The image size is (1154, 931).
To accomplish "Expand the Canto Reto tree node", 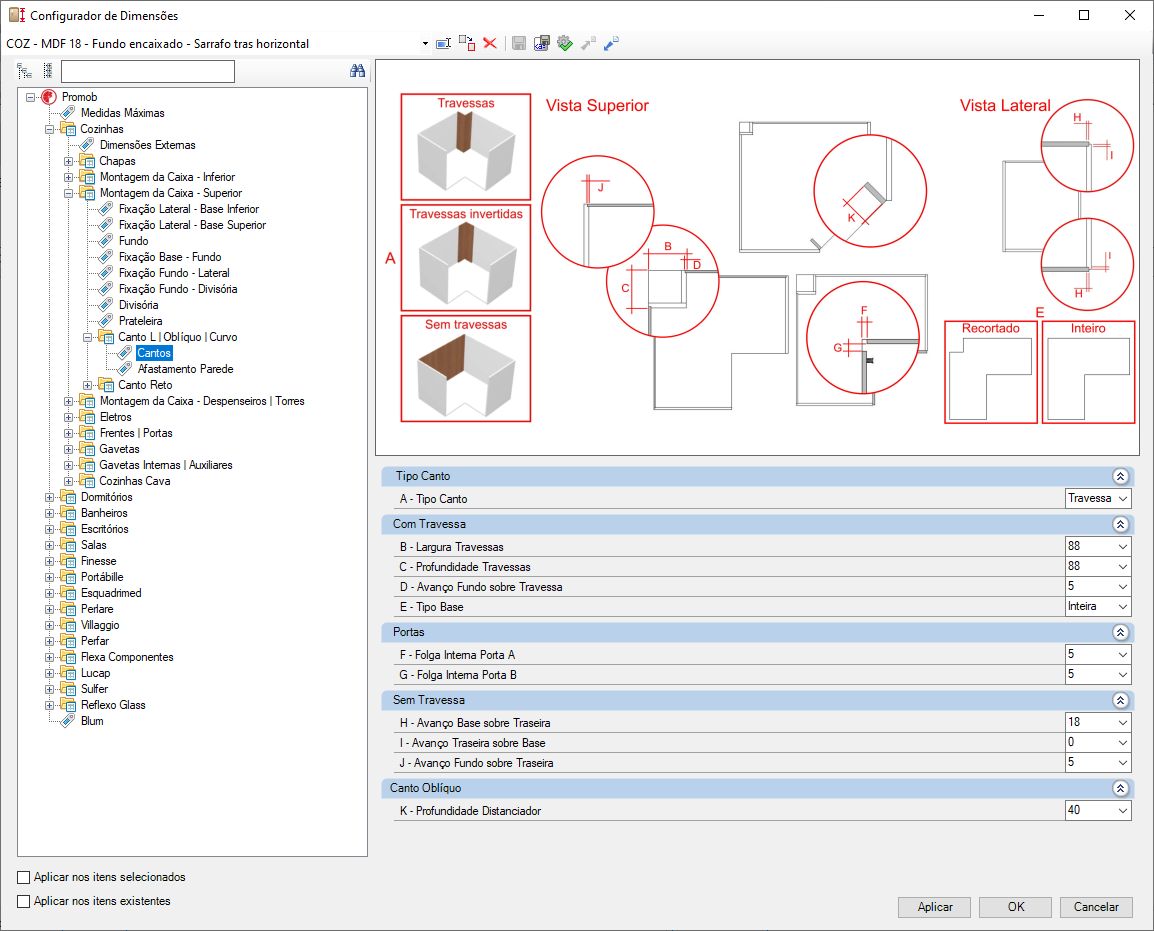I will click(88, 385).
